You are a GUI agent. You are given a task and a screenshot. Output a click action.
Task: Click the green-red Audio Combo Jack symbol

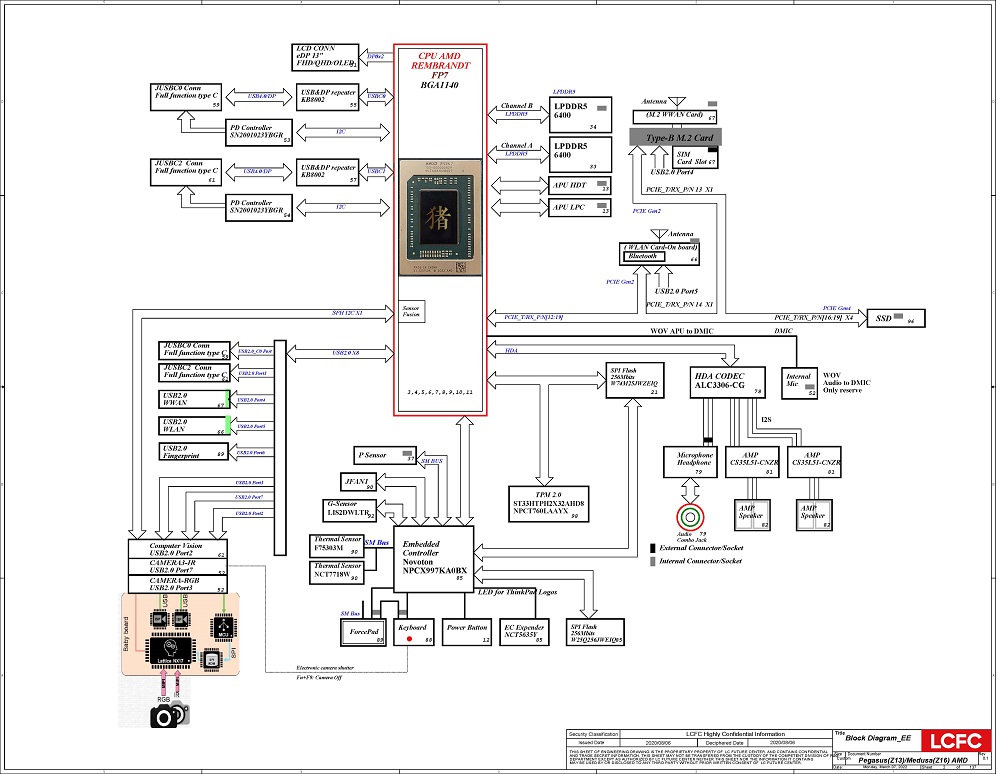[x=689, y=517]
